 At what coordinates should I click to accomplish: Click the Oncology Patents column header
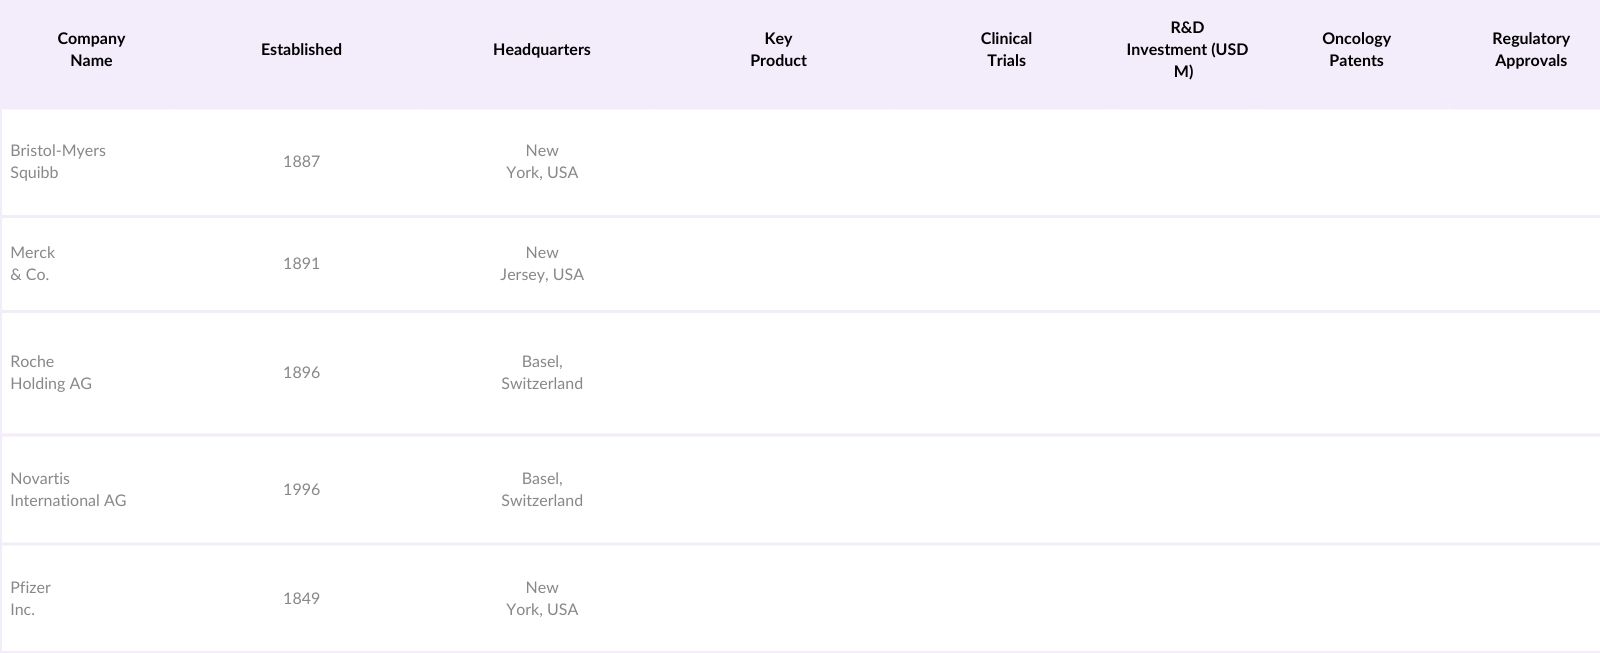pos(1356,50)
